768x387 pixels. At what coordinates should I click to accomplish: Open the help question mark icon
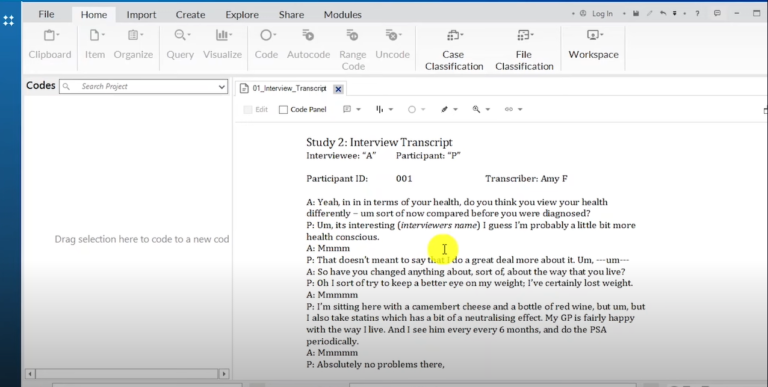697,14
